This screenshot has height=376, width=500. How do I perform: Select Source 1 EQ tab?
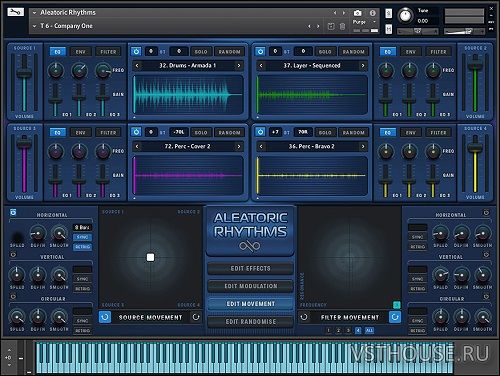point(58,52)
